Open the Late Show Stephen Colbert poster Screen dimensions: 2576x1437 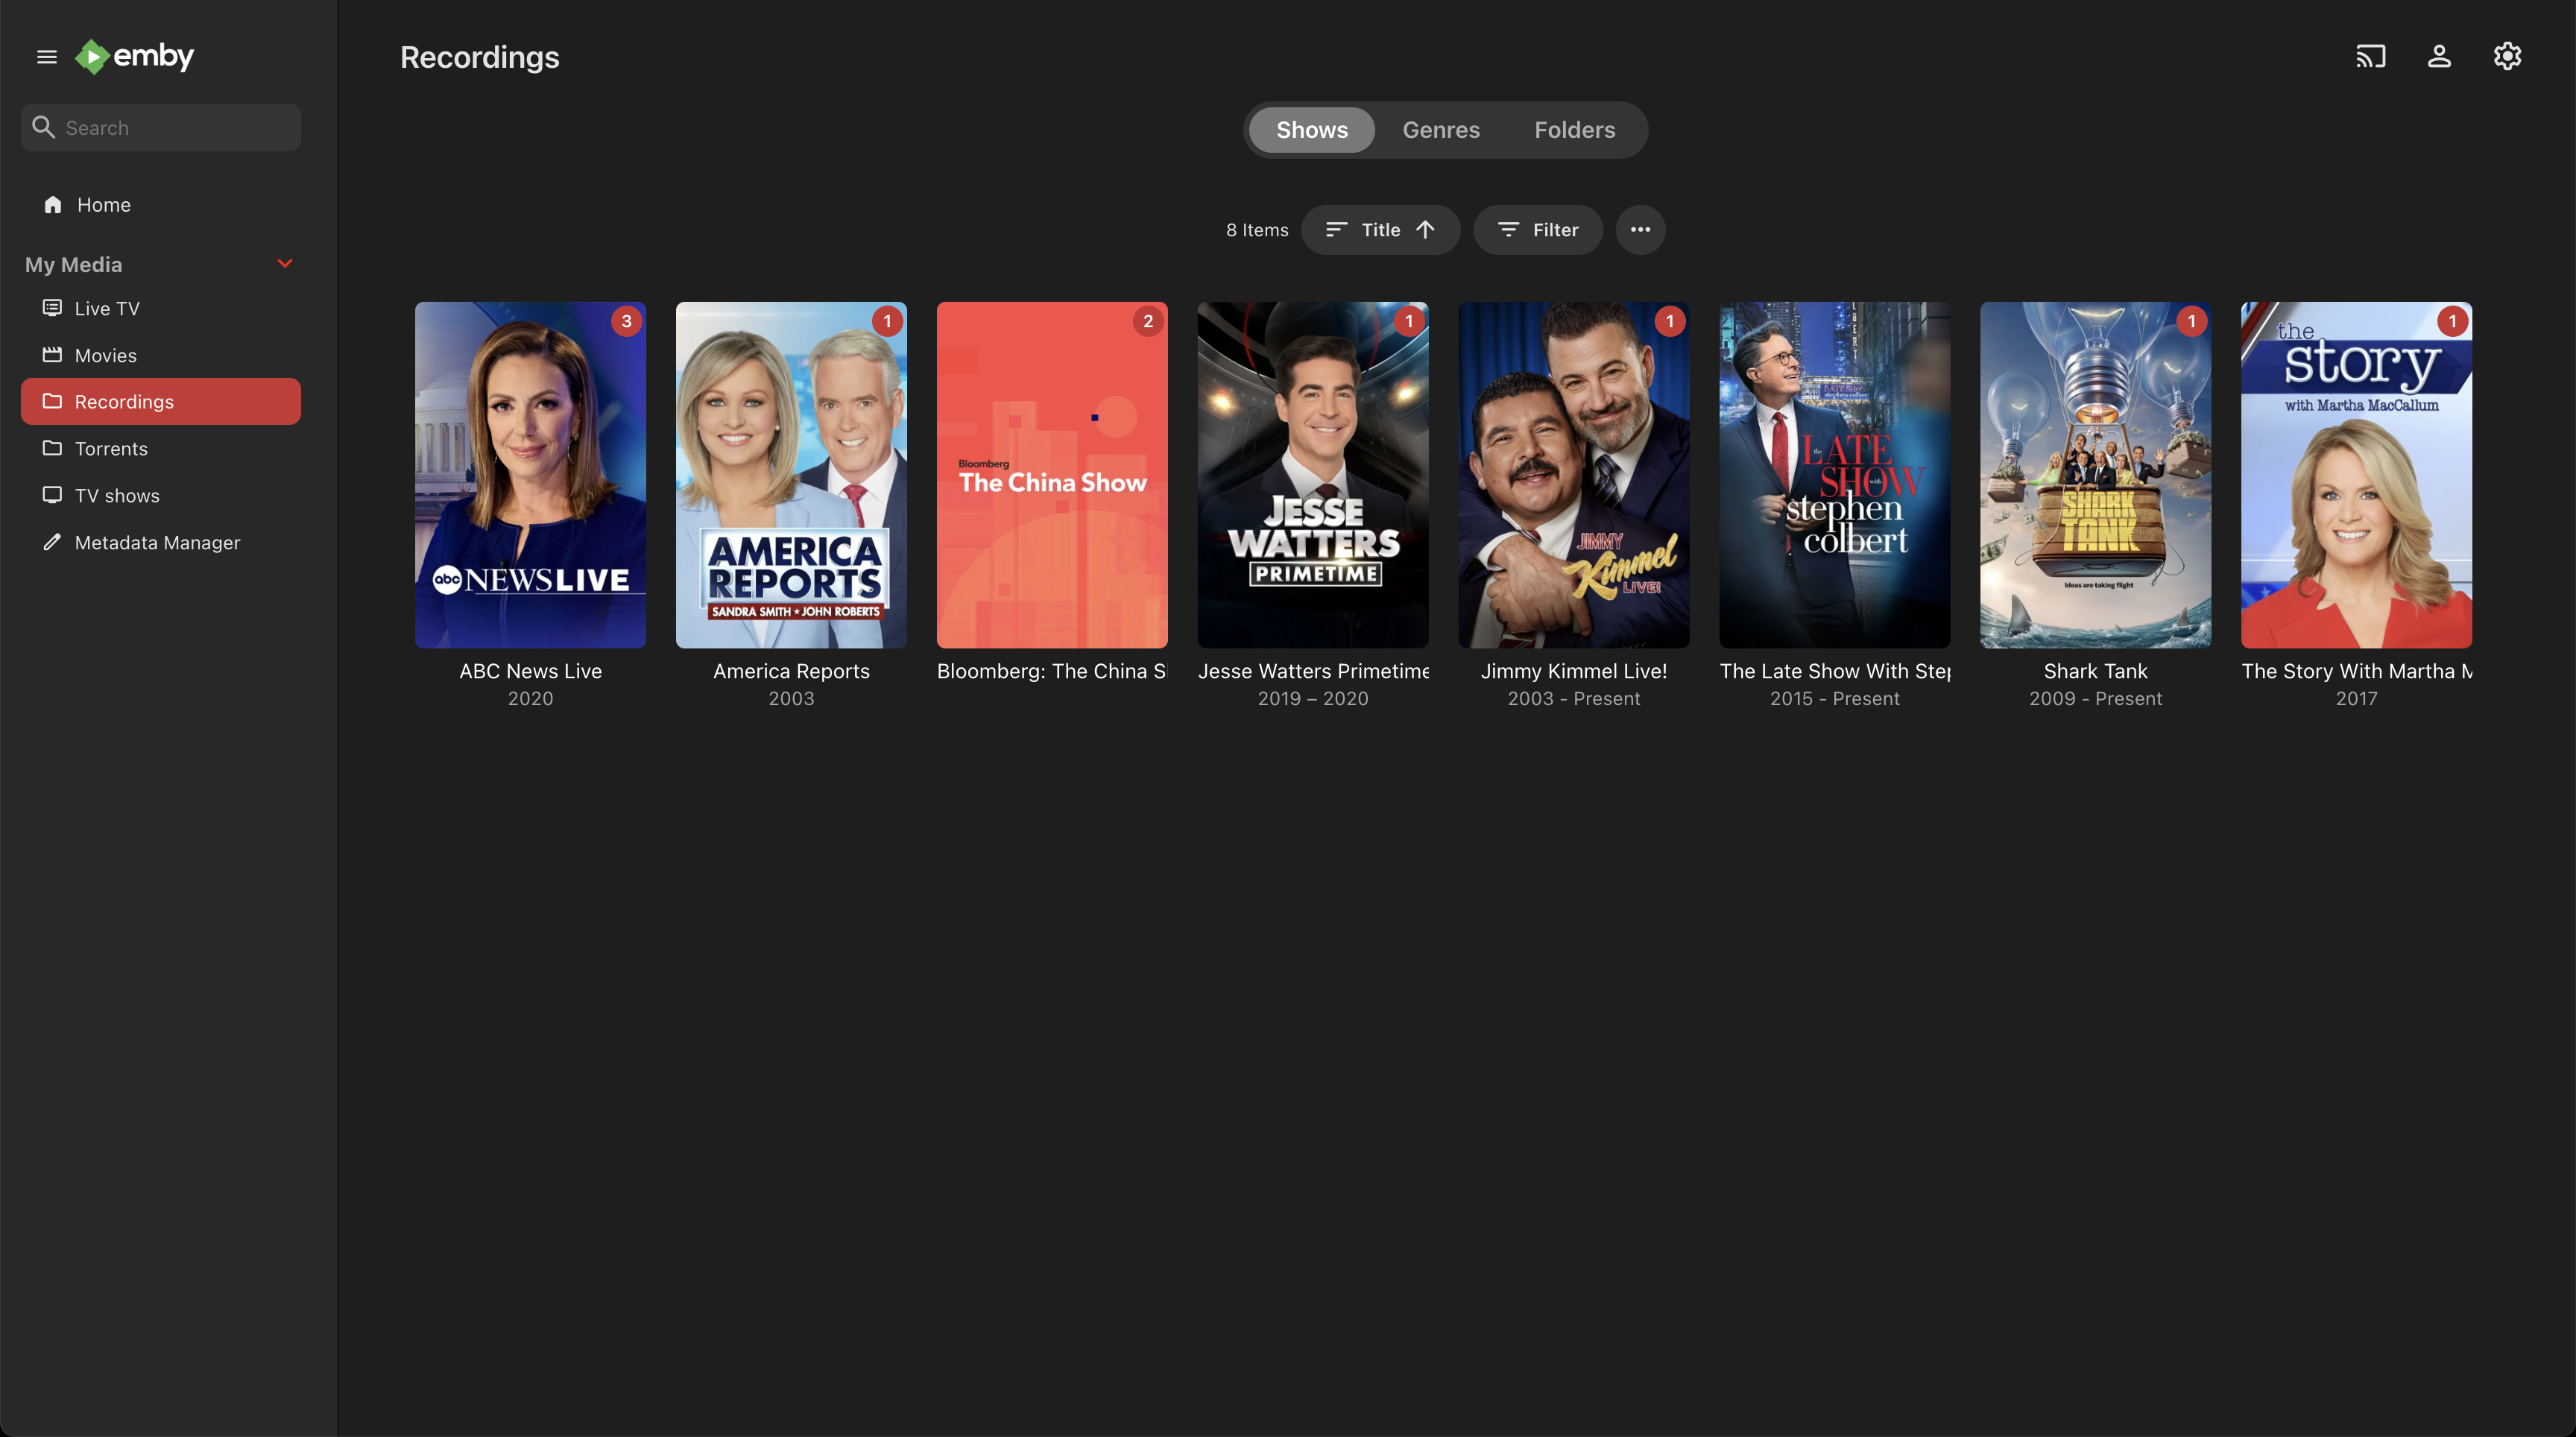pyautogui.click(x=1835, y=475)
